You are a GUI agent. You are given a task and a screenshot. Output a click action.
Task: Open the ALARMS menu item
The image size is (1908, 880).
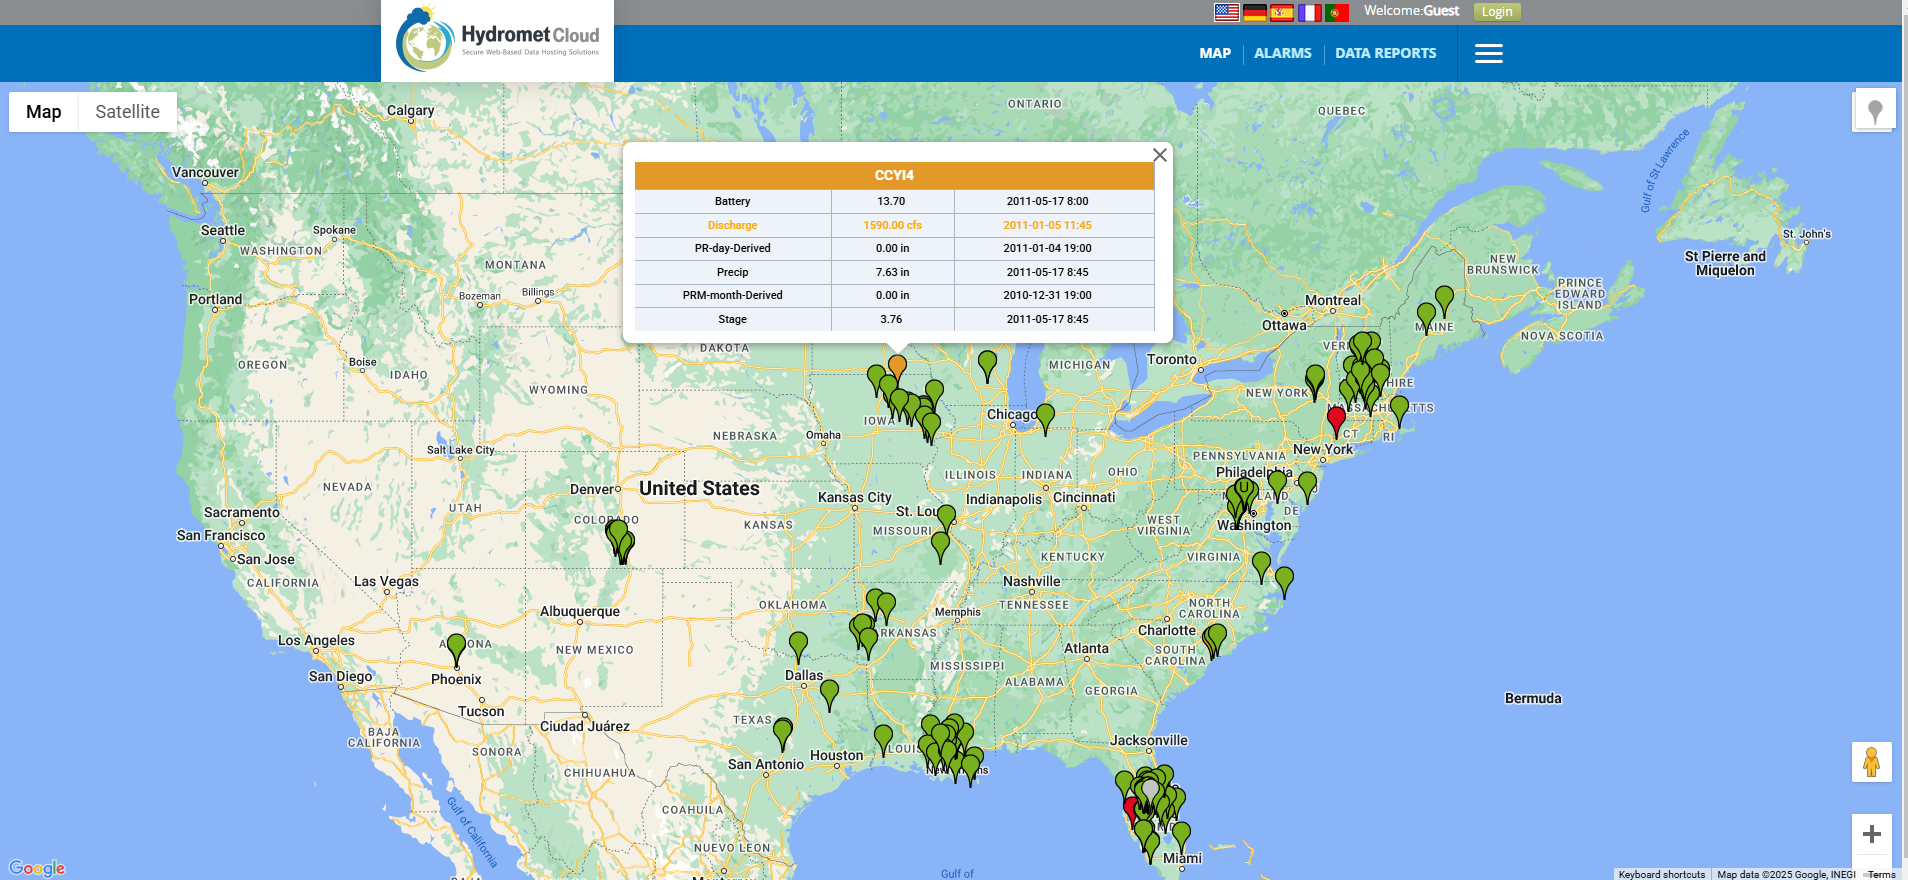click(x=1283, y=54)
